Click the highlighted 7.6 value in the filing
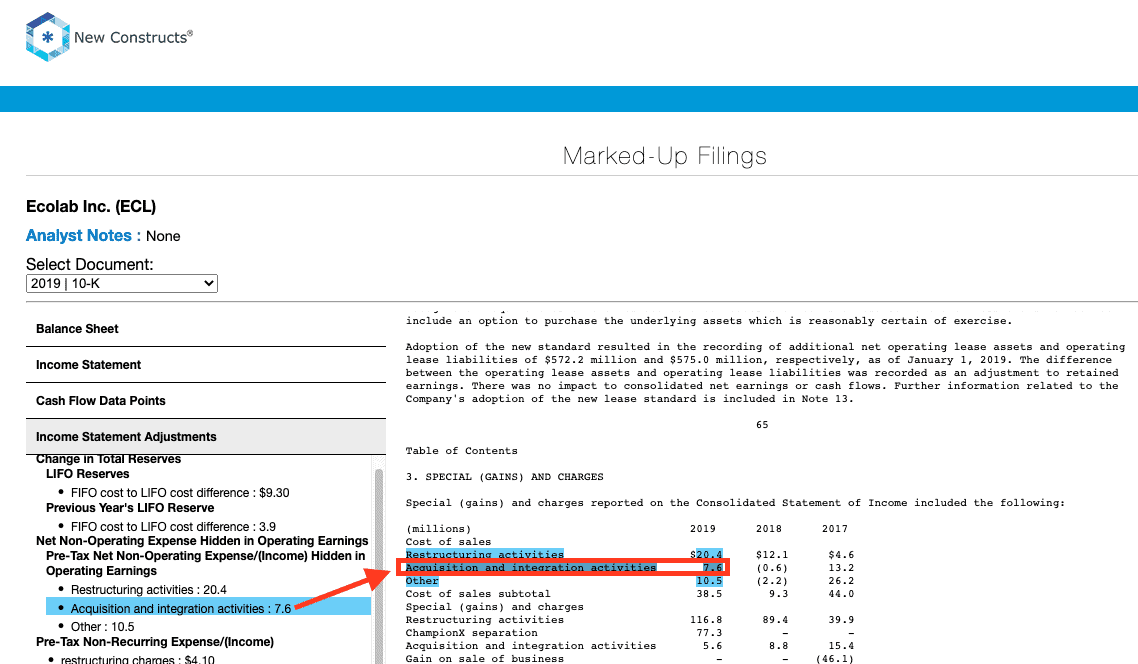Screen dimensions: 1138x664 [x=713, y=567]
